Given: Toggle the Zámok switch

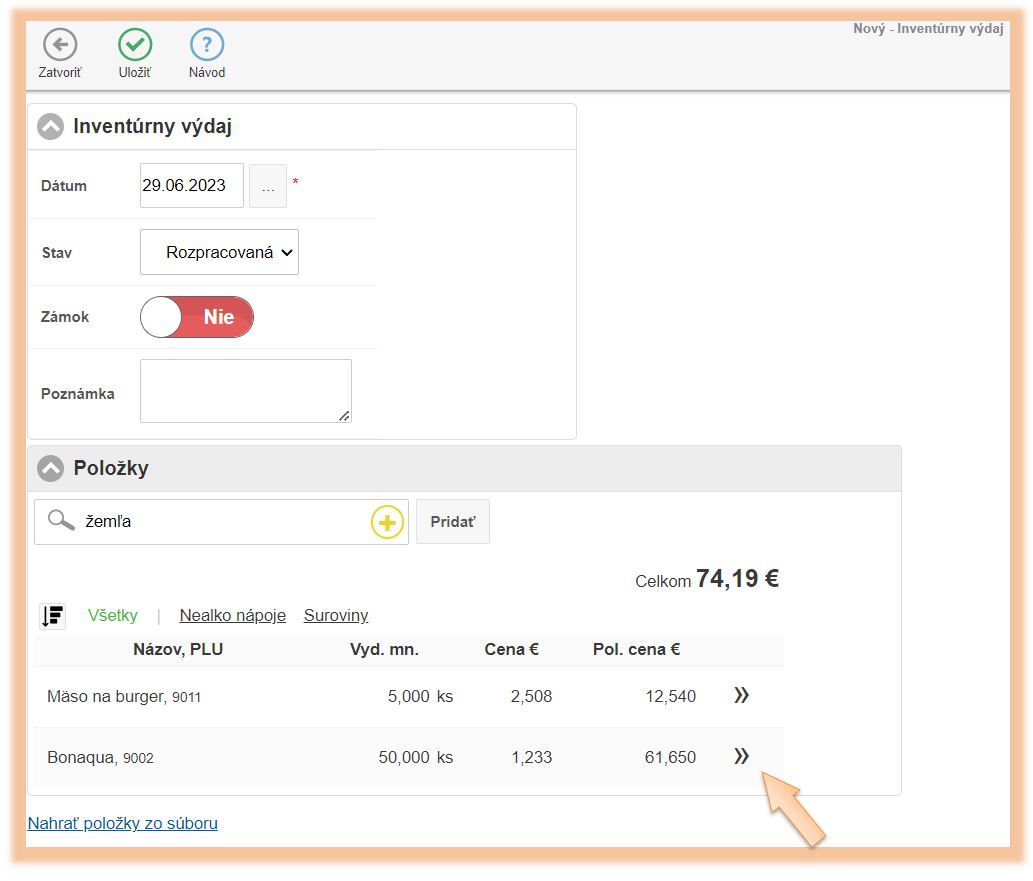Looking at the screenshot, I should (x=197, y=317).
